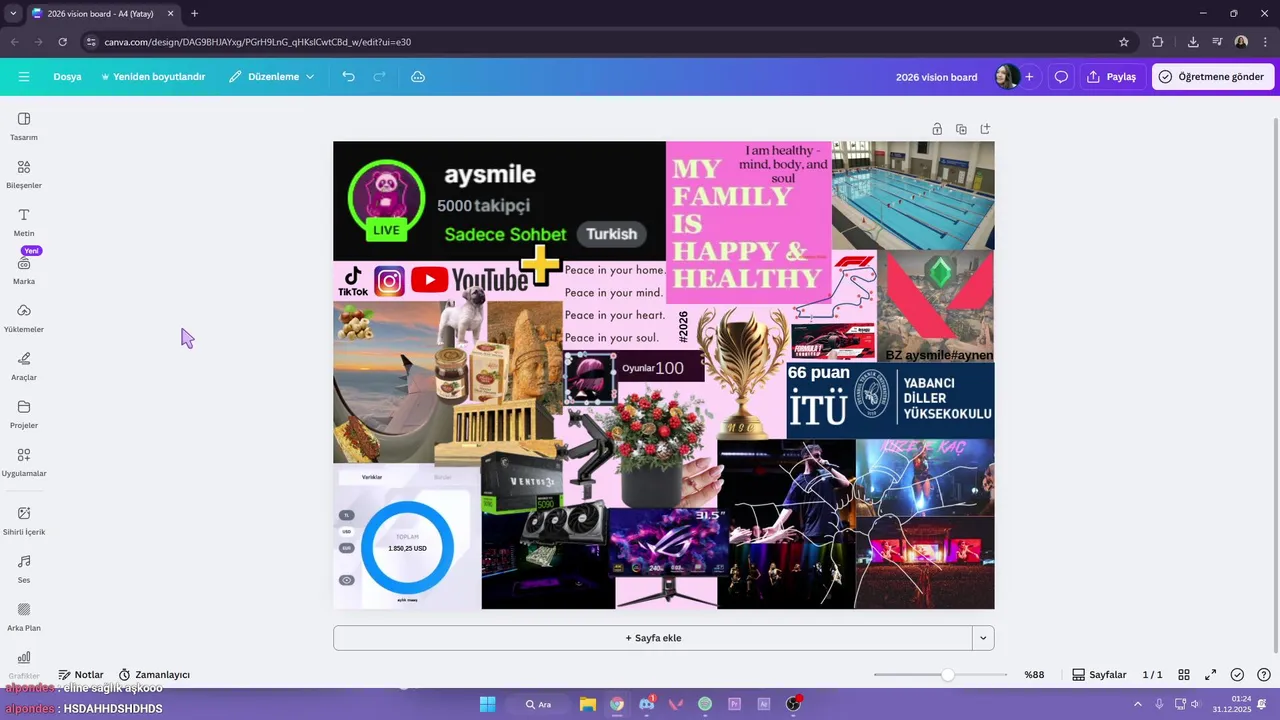Reload the browser page

pos(62,42)
